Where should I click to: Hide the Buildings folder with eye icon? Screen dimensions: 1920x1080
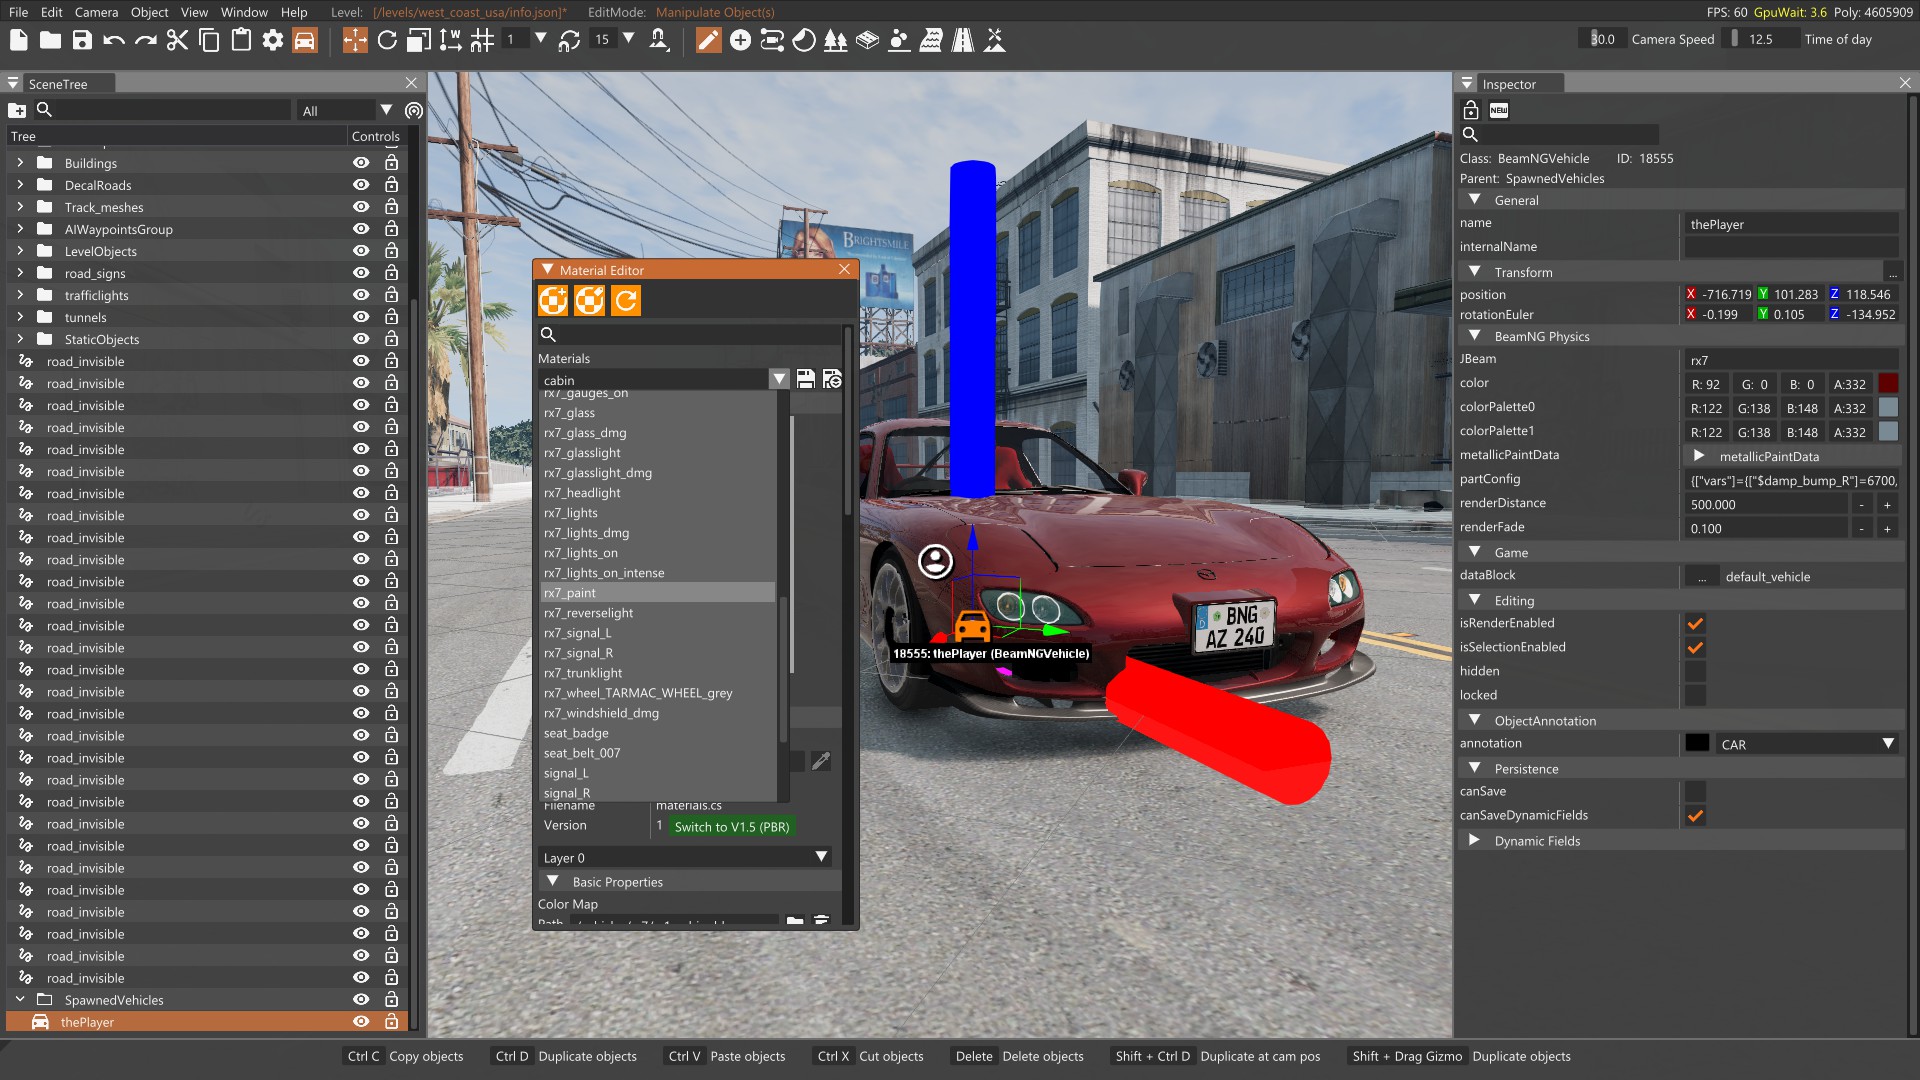coord(361,163)
